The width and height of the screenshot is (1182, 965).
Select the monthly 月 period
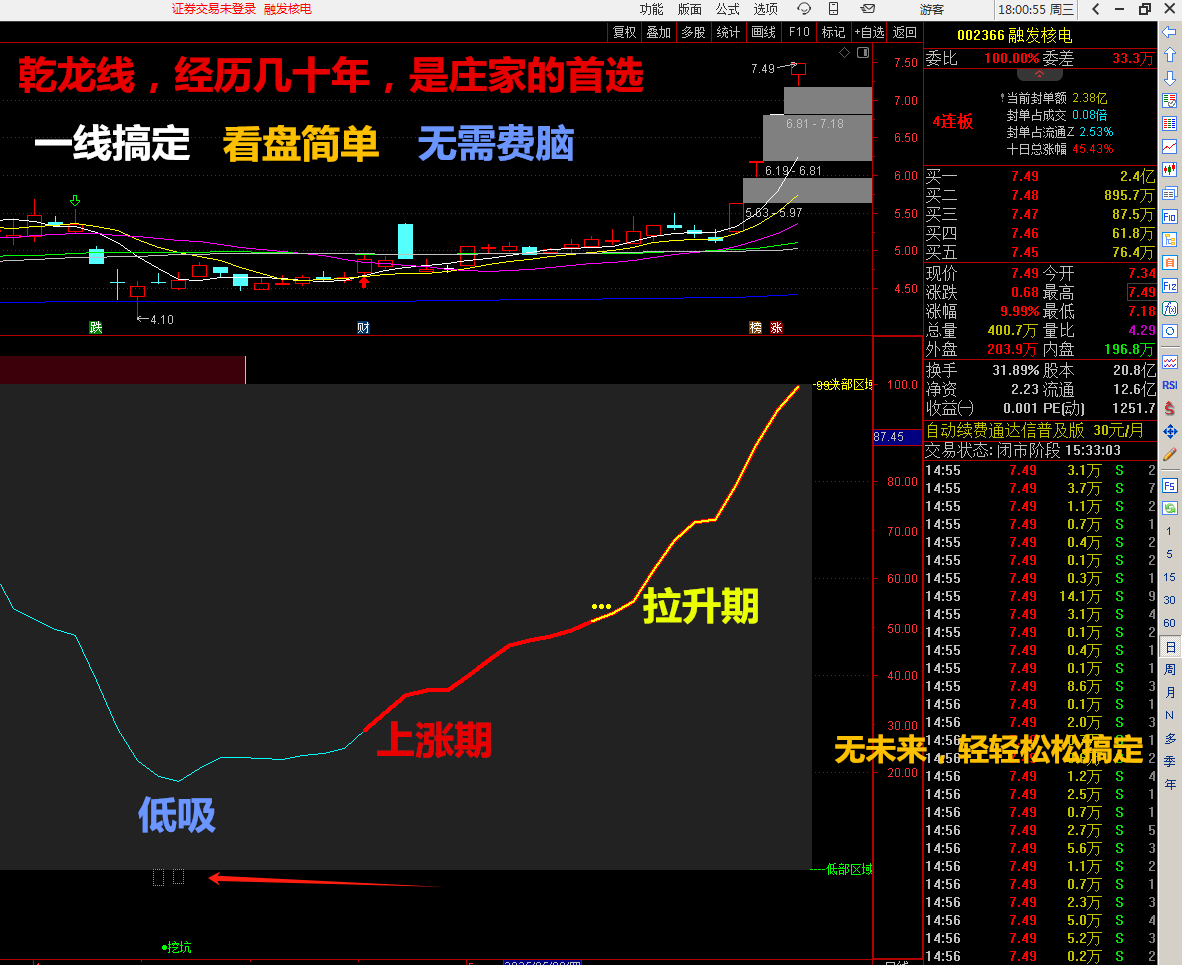(x=1169, y=692)
